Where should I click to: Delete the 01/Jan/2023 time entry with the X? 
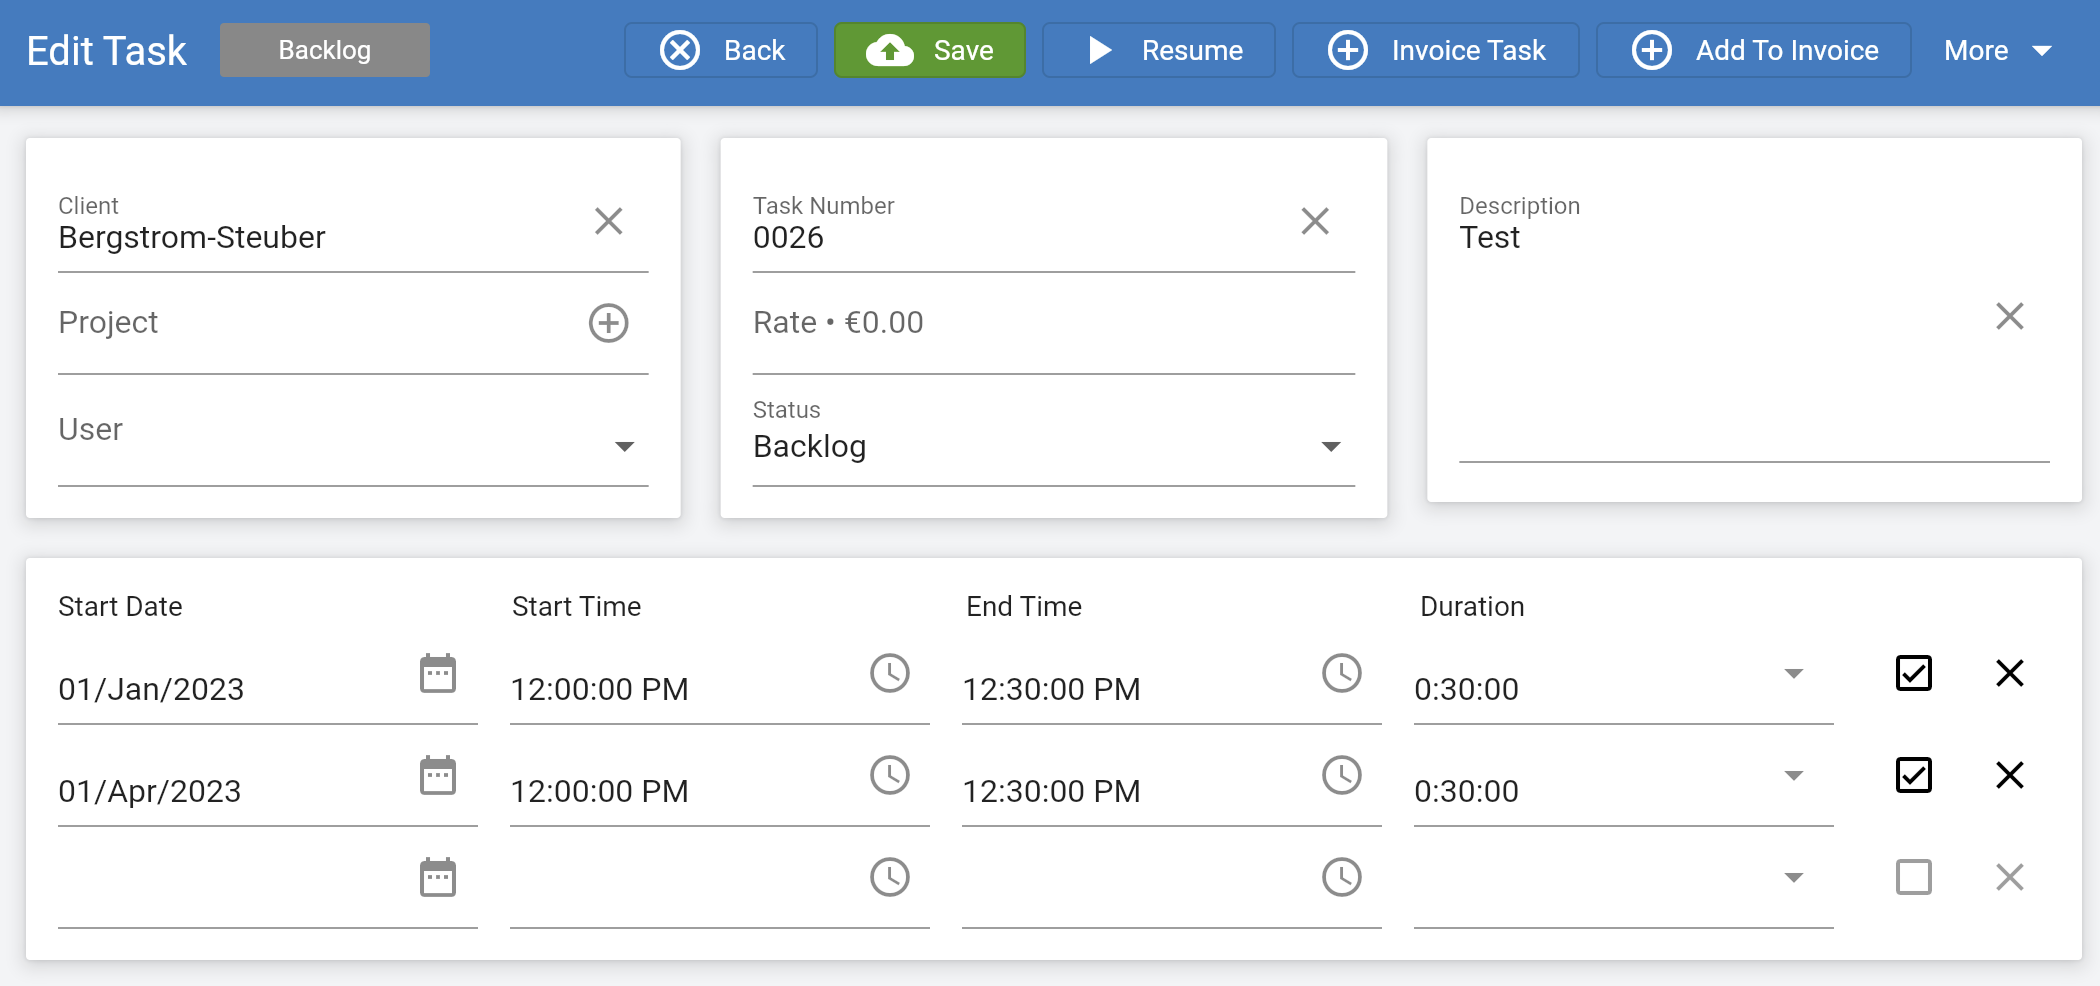pos(2009,674)
